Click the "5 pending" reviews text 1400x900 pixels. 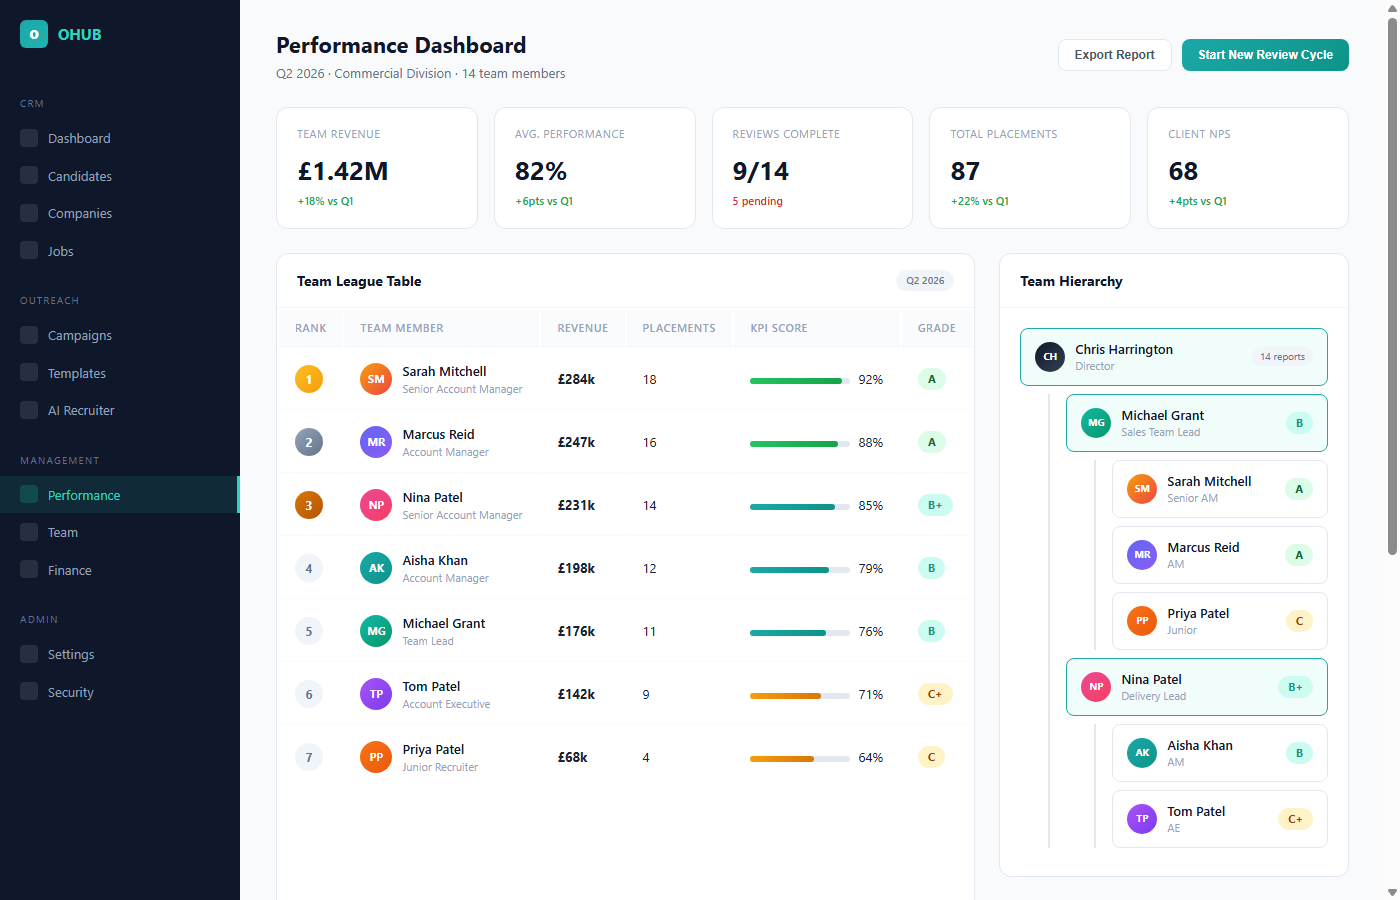[x=757, y=201]
